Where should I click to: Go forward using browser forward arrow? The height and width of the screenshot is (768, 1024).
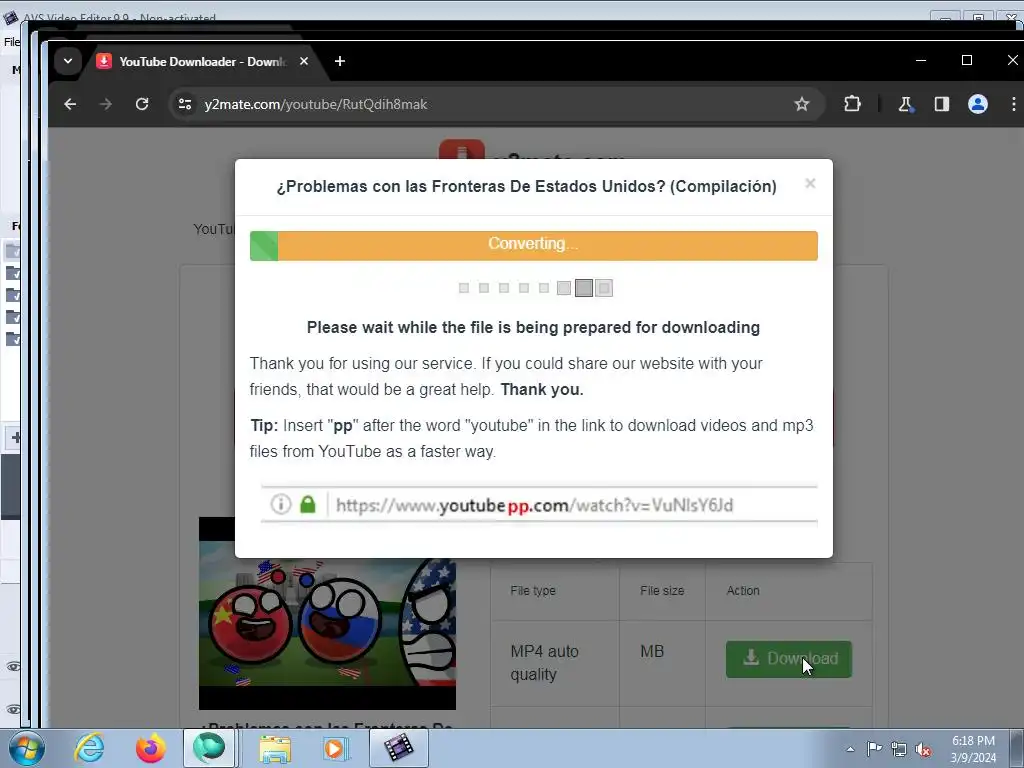(x=106, y=104)
